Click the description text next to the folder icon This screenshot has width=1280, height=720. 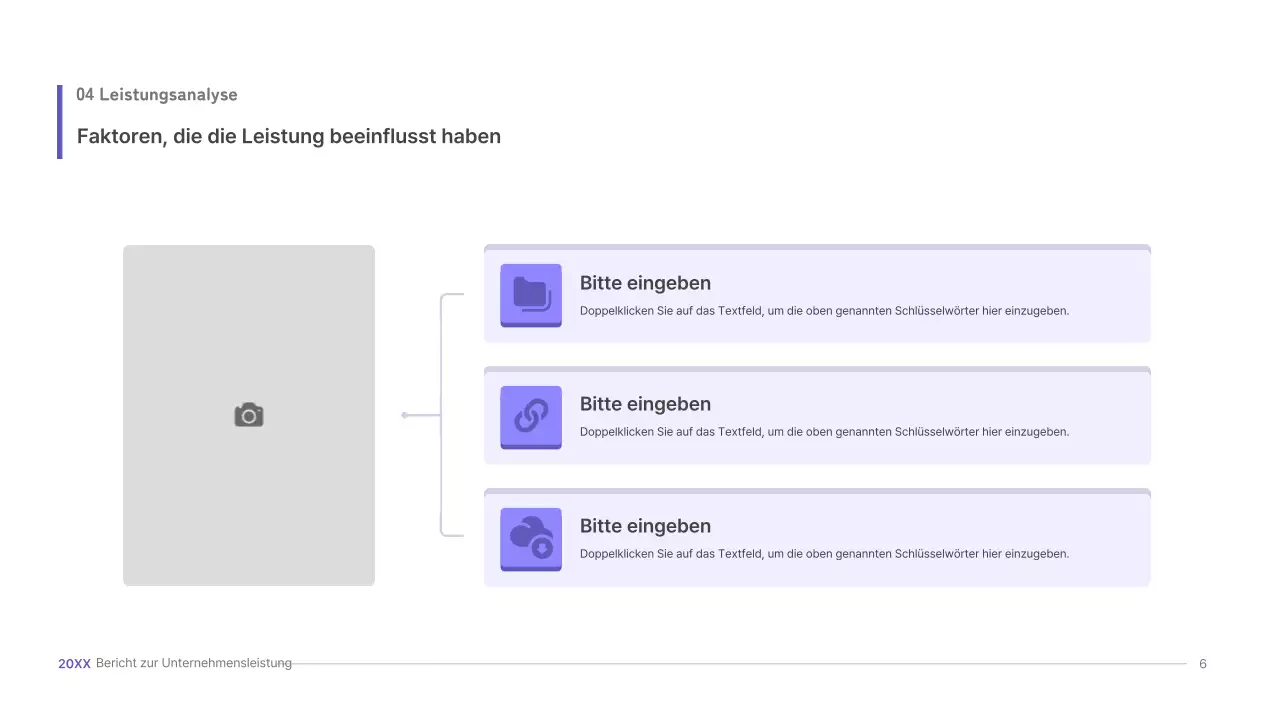click(824, 311)
